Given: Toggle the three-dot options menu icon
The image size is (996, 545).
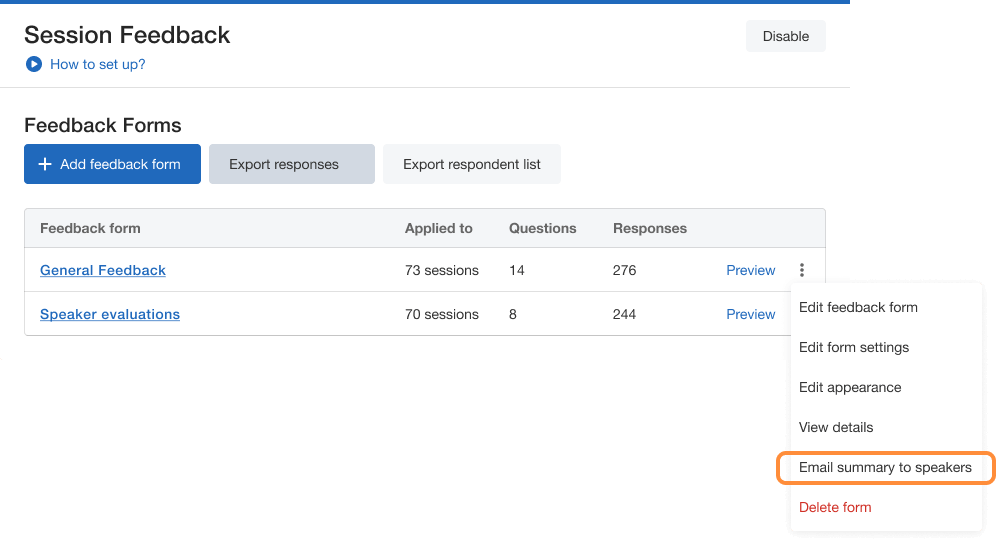Looking at the screenshot, I should pyautogui.click(x=802, y=270).
